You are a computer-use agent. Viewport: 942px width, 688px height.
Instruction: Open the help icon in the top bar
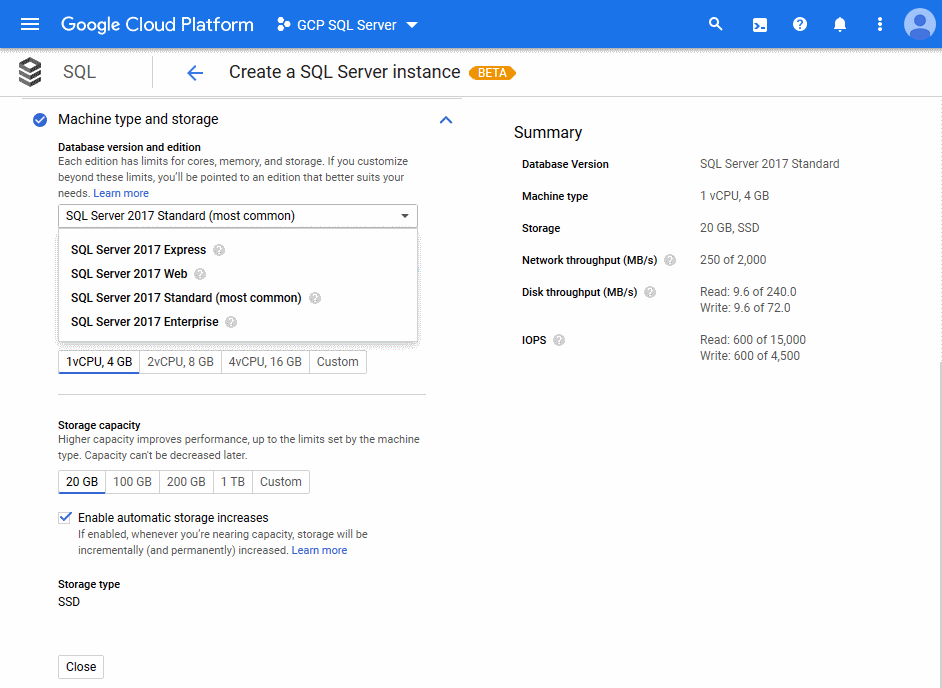[x=799, y=24]
